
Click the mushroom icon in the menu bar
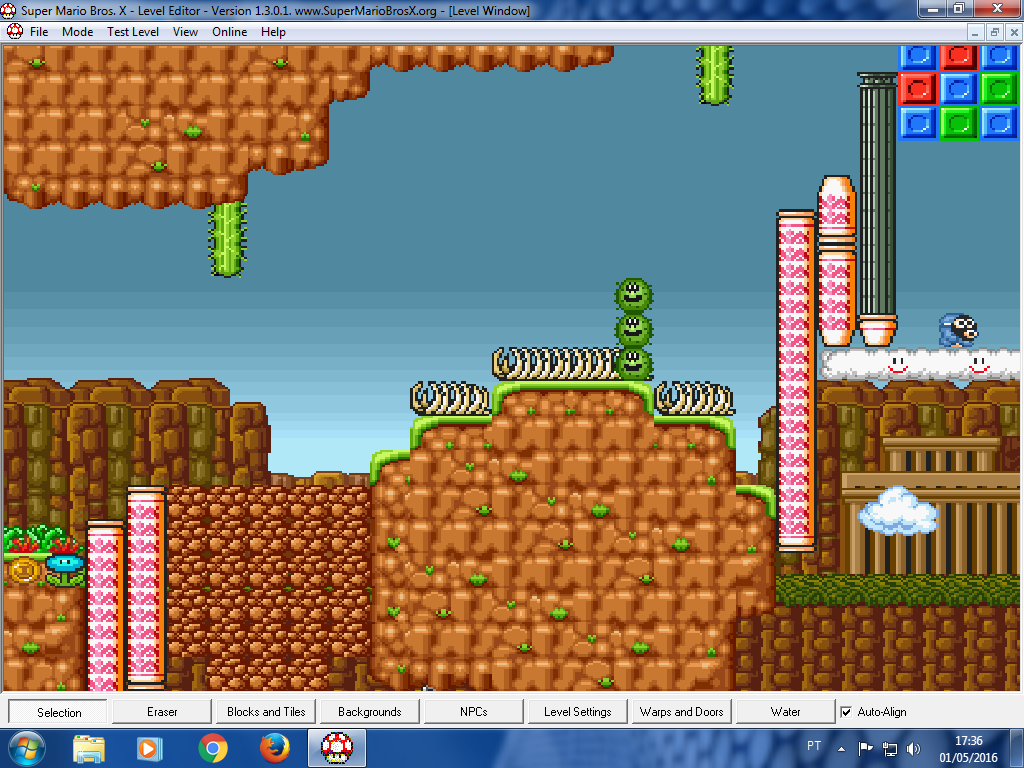(14, 32)
